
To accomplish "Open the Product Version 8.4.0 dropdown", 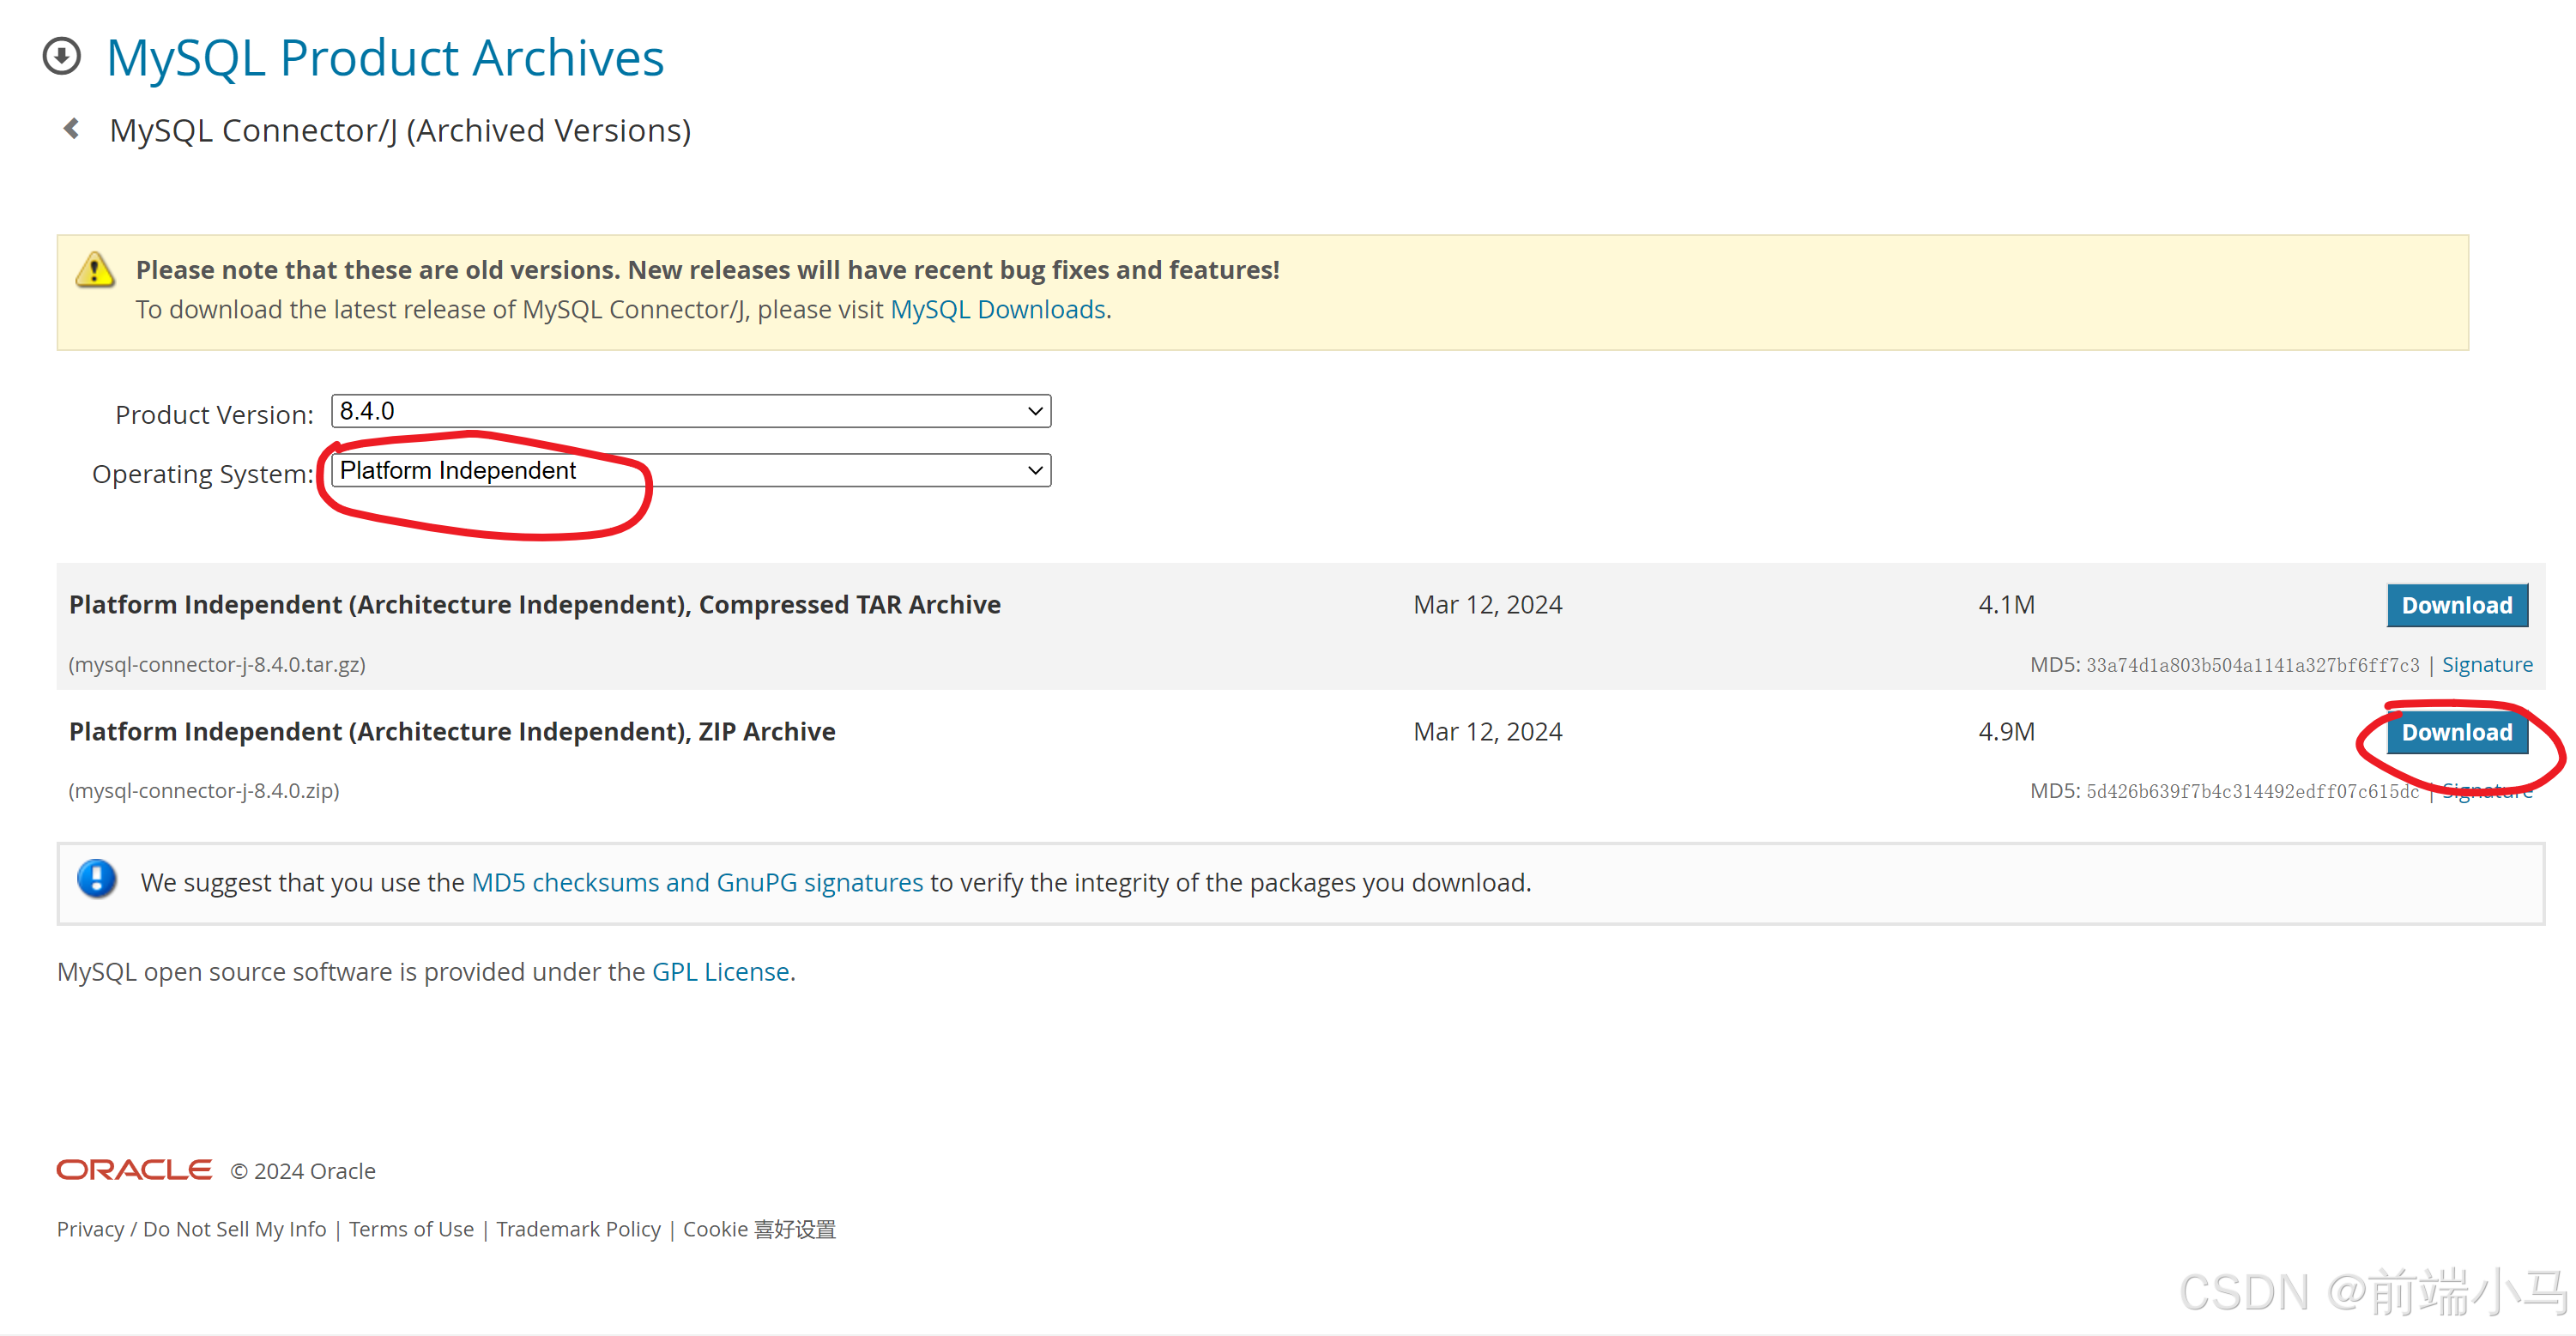I will [x=690, y=411].
